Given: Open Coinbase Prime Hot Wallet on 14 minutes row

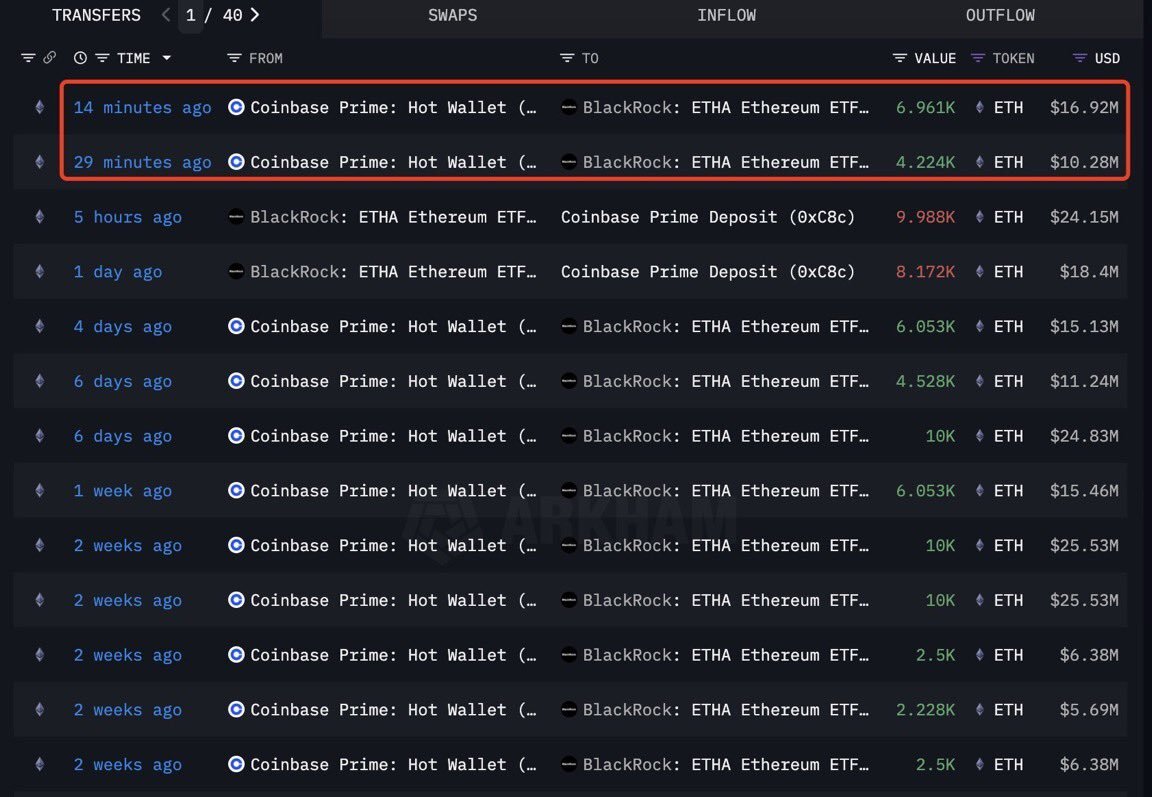Looking at the screenshot, I should point(393,107).
